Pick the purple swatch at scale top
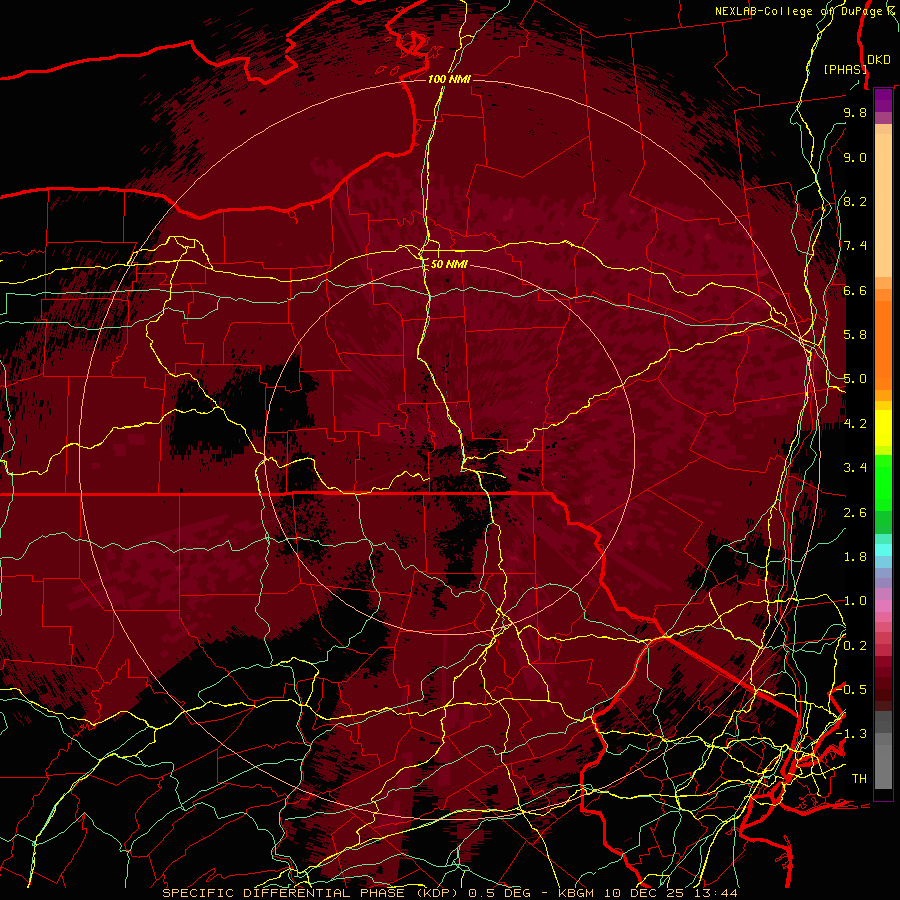This screenshot has height=900, width=900. (x=883, y=100)
